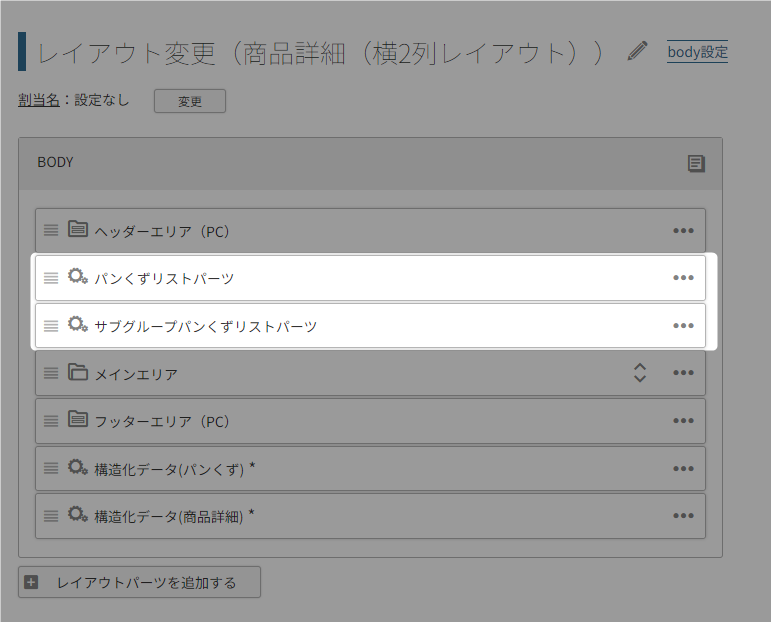Grab the drag handle of ヘッダーエリア（PC）
The image size is (771, 622).
(x=51, y=230)
